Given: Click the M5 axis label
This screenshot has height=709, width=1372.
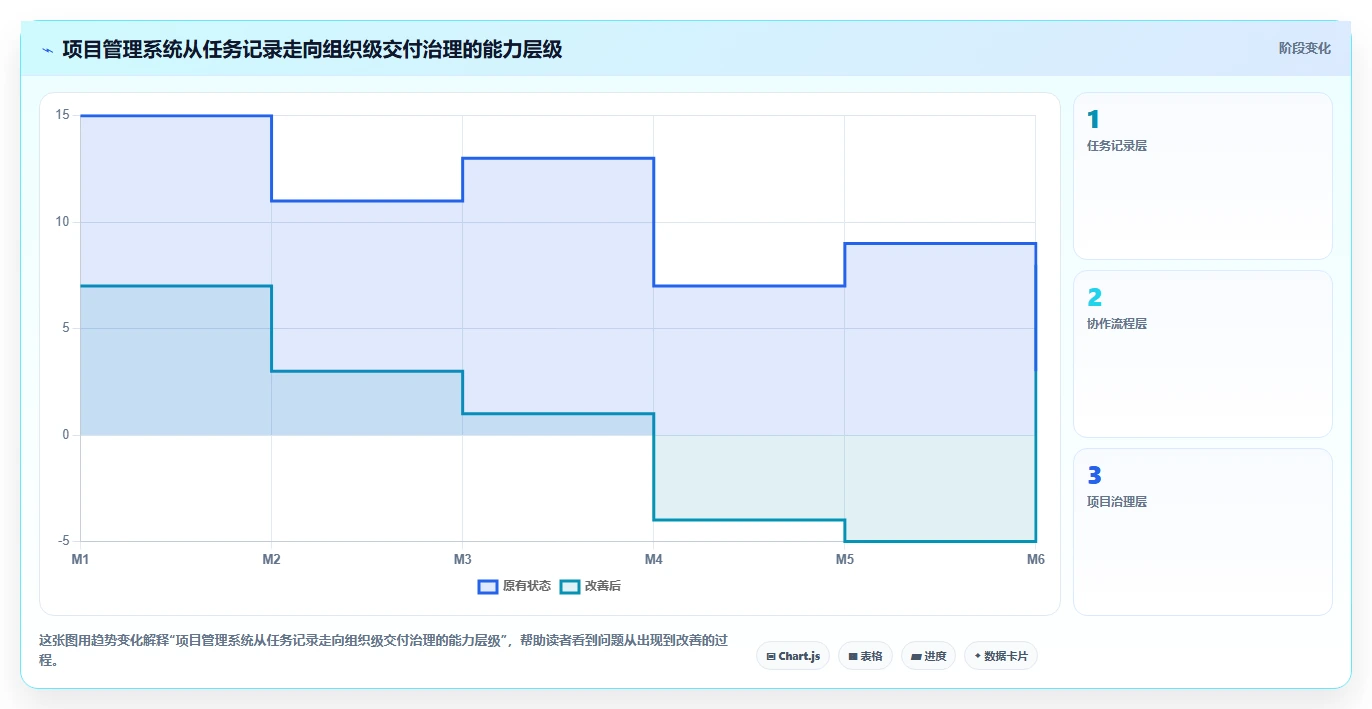Looking at the screenshot, I should click(844, 559).
